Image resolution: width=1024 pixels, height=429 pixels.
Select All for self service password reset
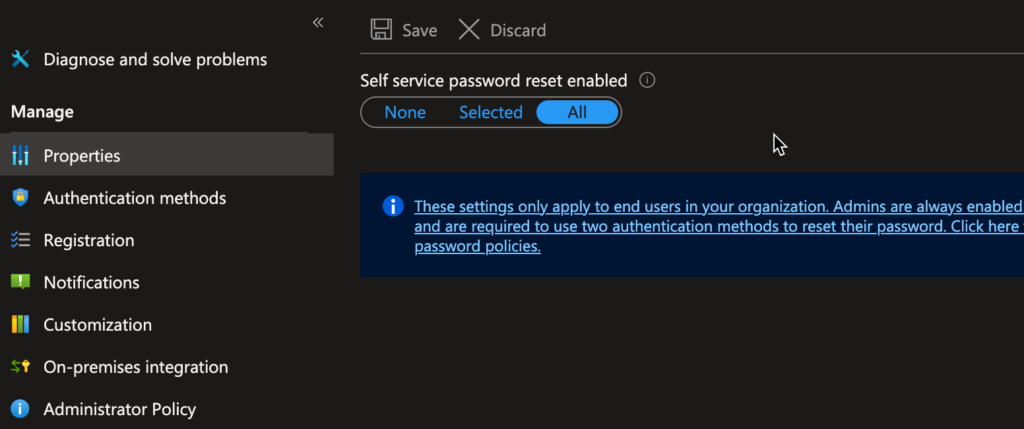coord(577,112)
